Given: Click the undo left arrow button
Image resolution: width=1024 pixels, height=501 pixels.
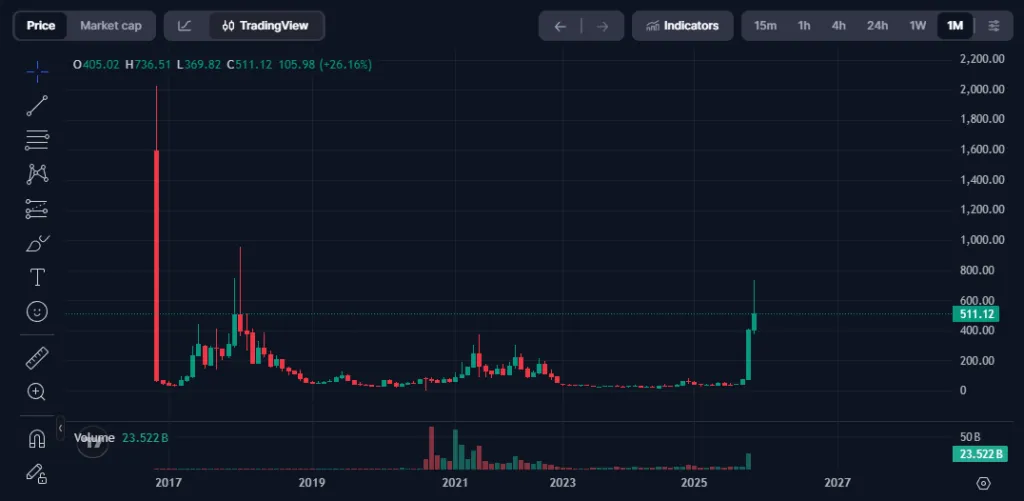Looking at the screenshot, I should pos(560,26).
